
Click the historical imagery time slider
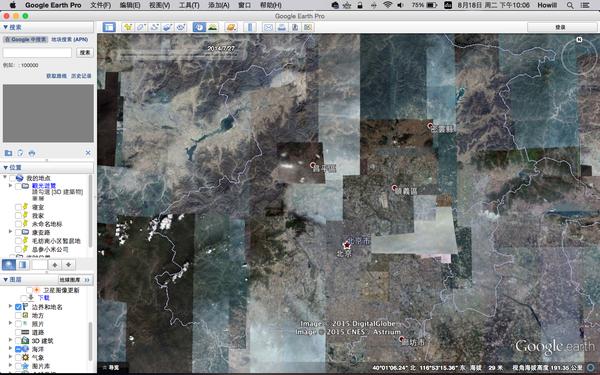click(x=180, y=55)
